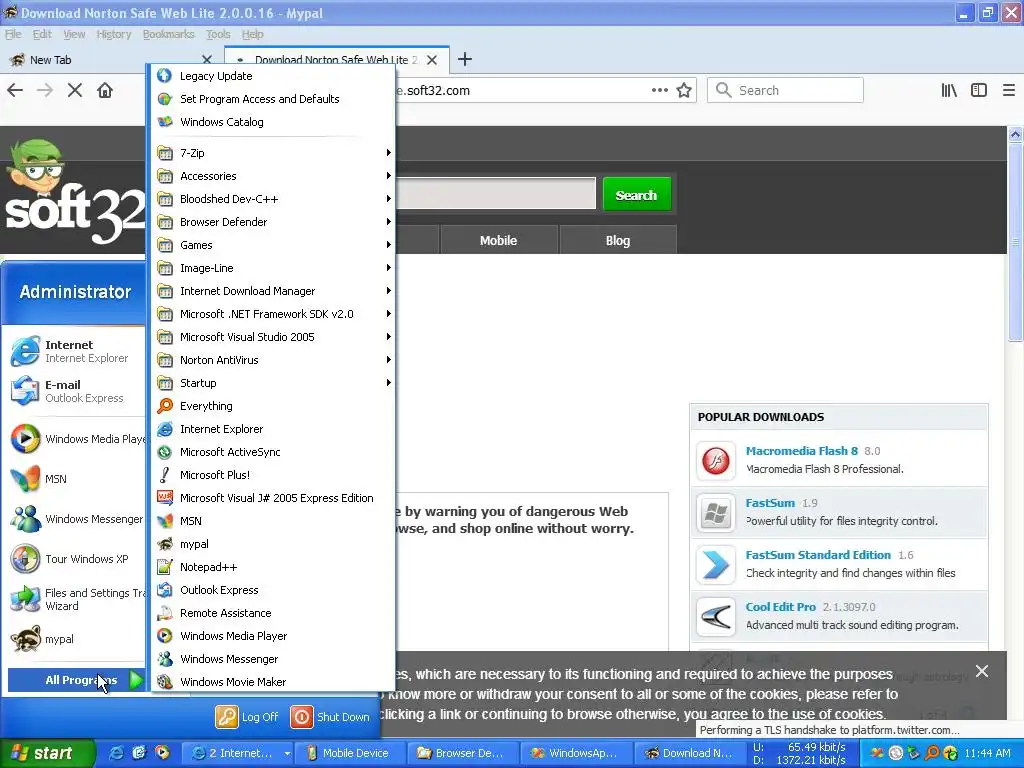
Task: Click the Shut Down button
Action: click(330, 716)
